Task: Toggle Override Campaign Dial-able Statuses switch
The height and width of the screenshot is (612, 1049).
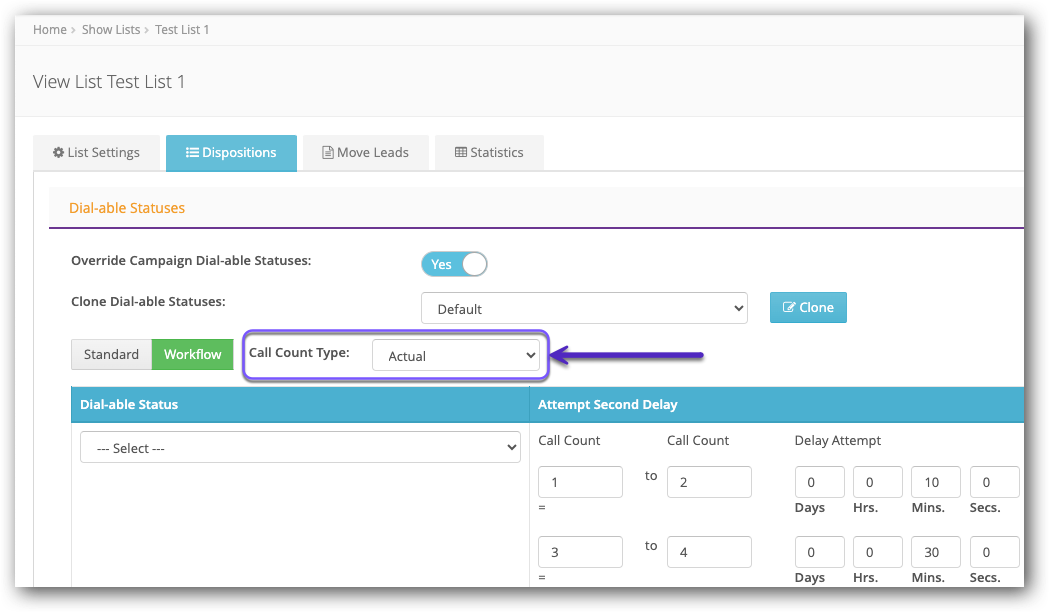Action: 454,264
